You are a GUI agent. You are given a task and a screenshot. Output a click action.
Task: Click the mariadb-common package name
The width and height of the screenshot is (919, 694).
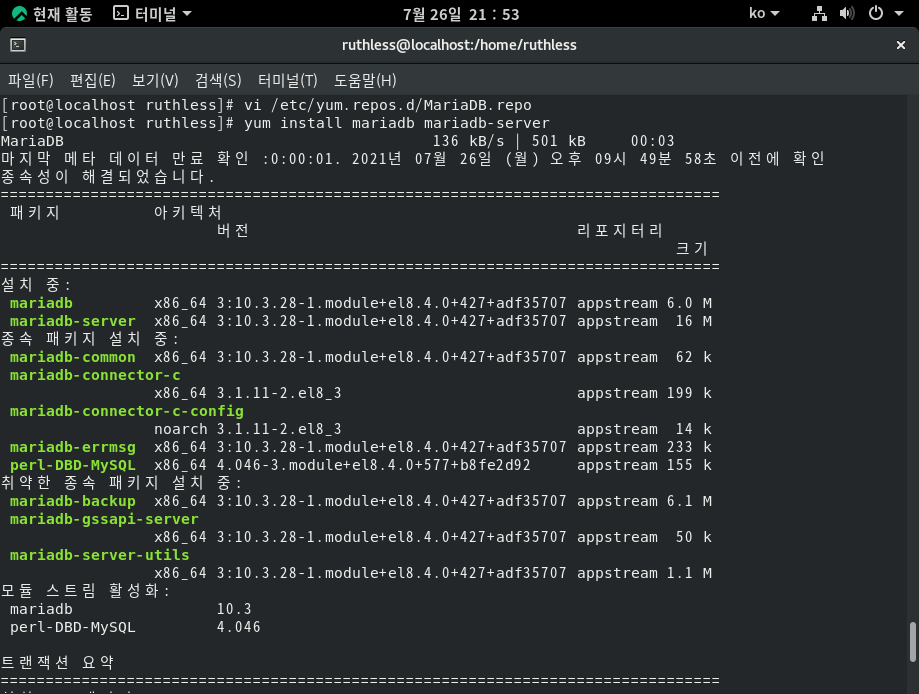(x=73, y=357)
